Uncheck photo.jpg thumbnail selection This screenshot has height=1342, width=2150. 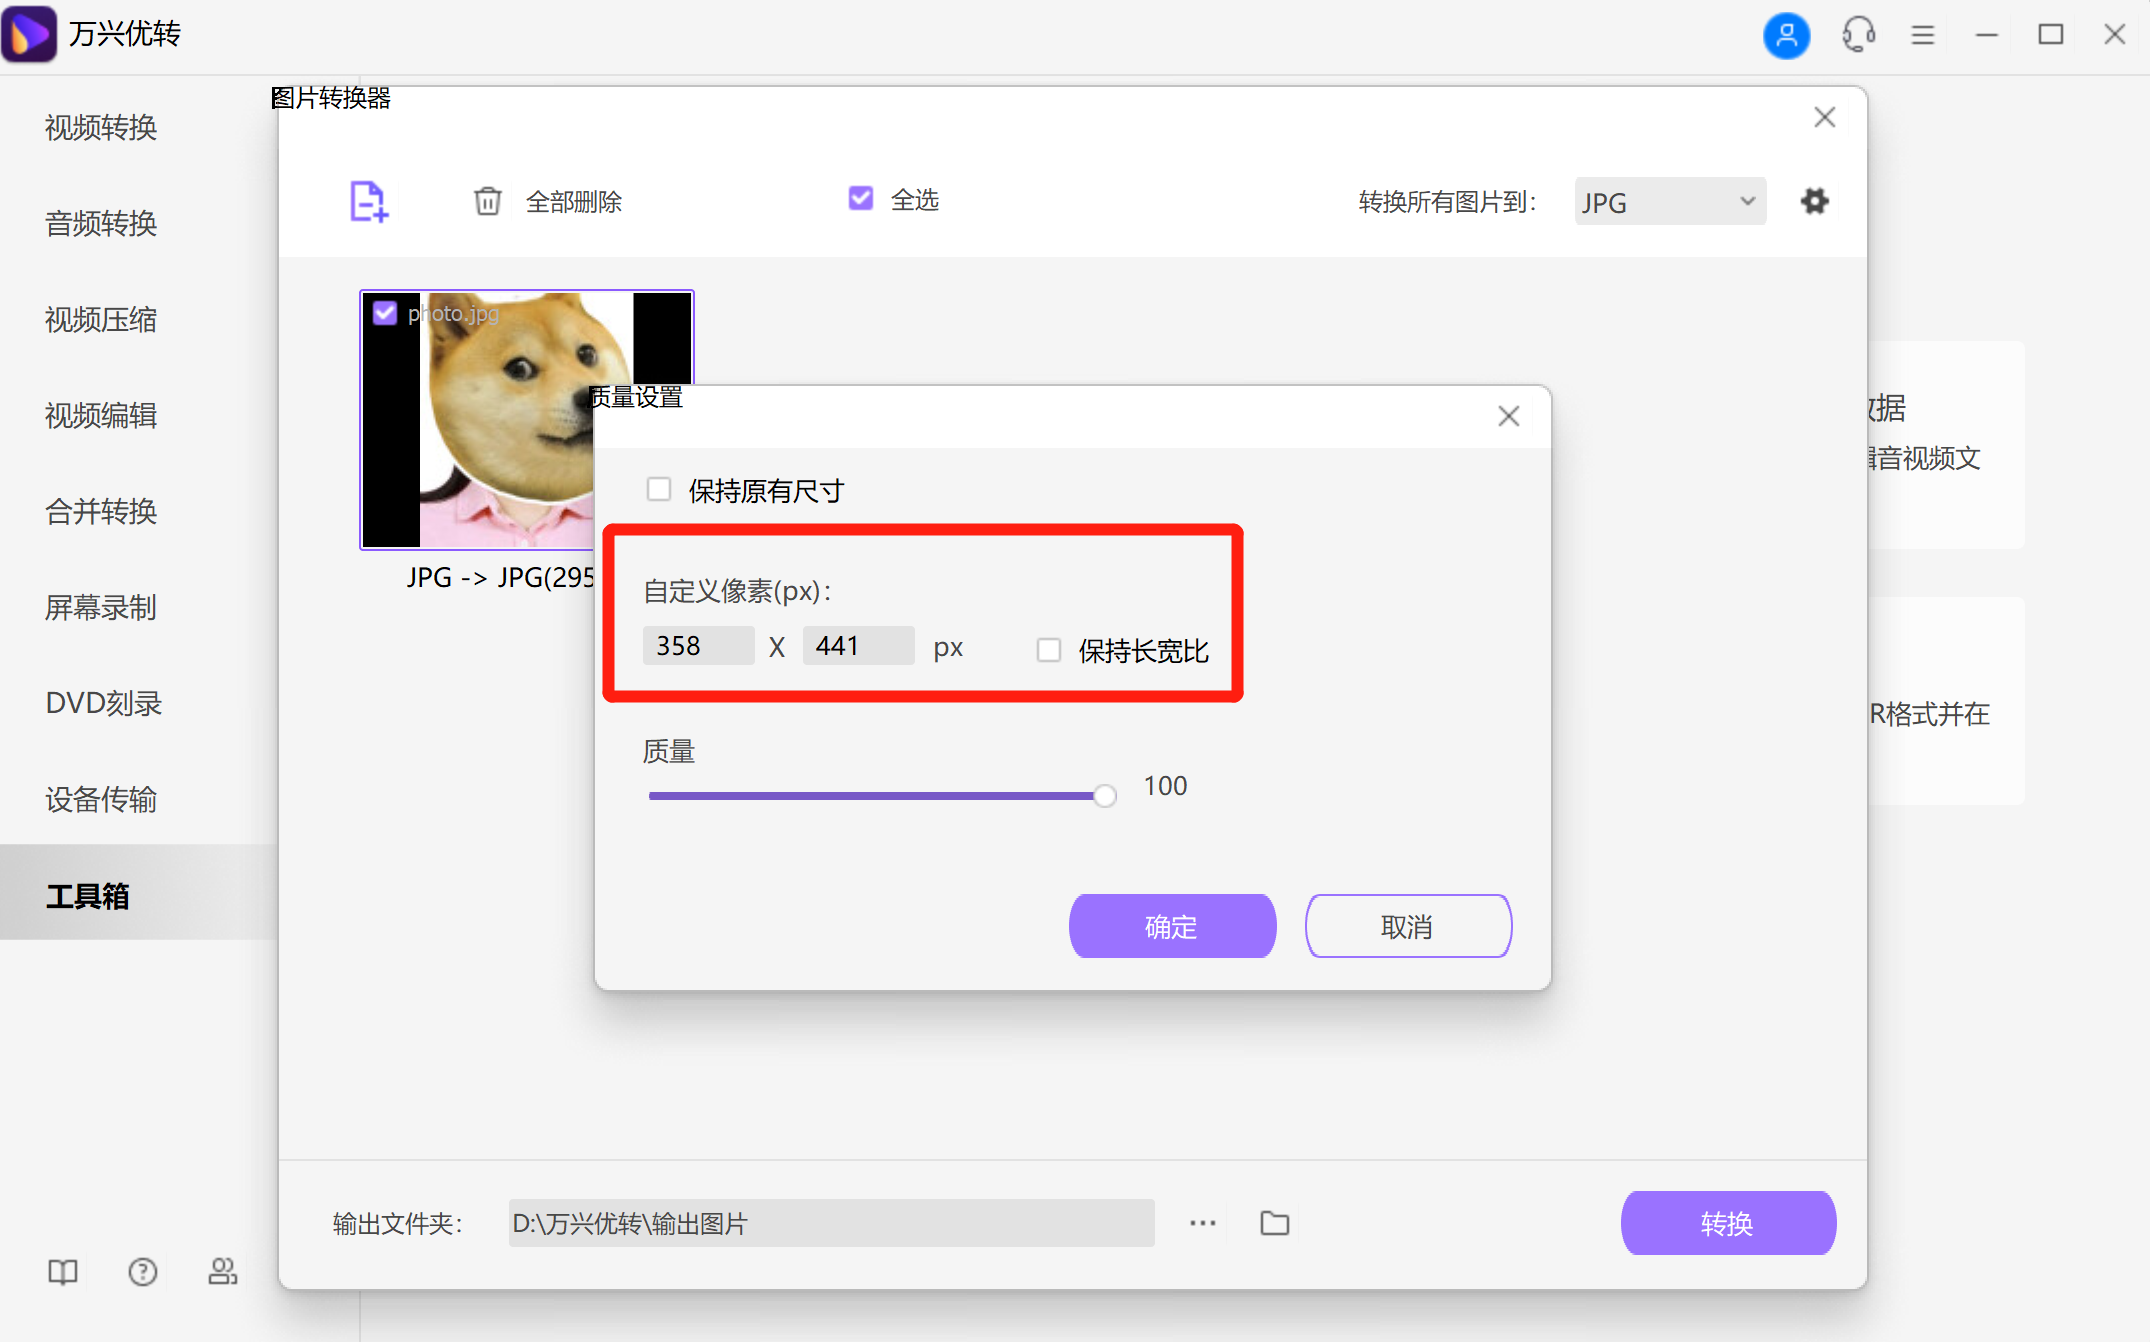[x=385, y=312]
